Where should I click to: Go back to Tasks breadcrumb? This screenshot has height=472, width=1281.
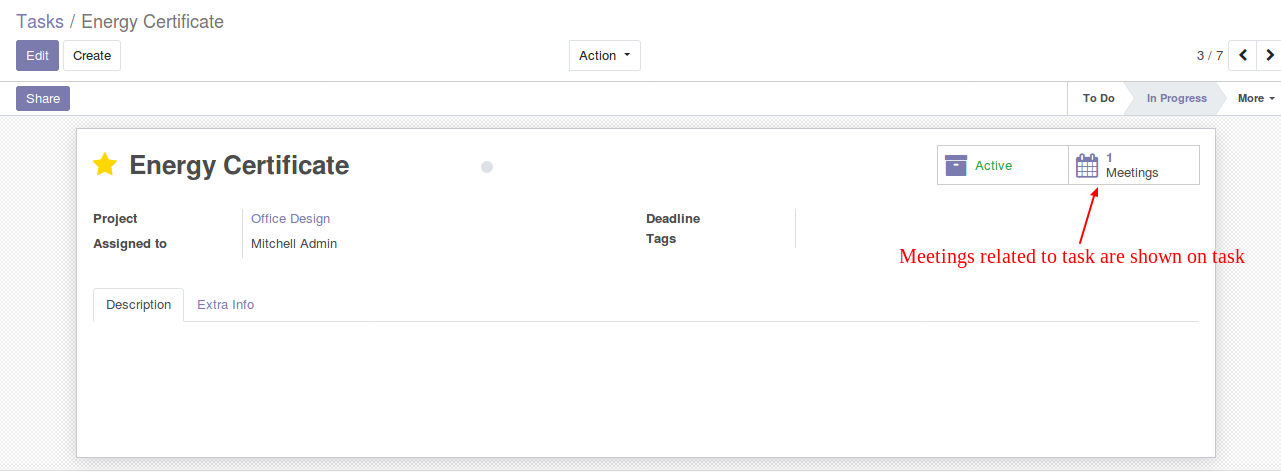(x=40, y=22)
